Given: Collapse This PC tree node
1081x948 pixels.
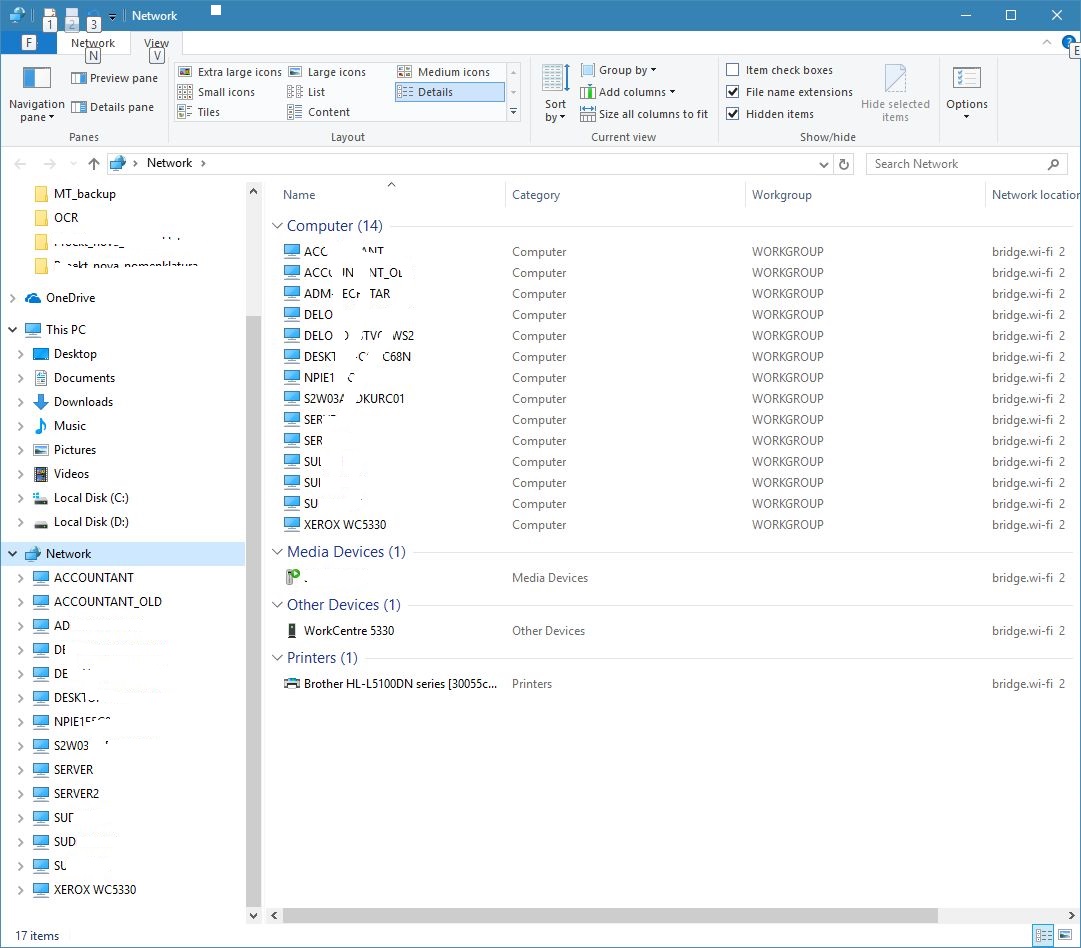Looking at the screenshot, I should [12, 330].
